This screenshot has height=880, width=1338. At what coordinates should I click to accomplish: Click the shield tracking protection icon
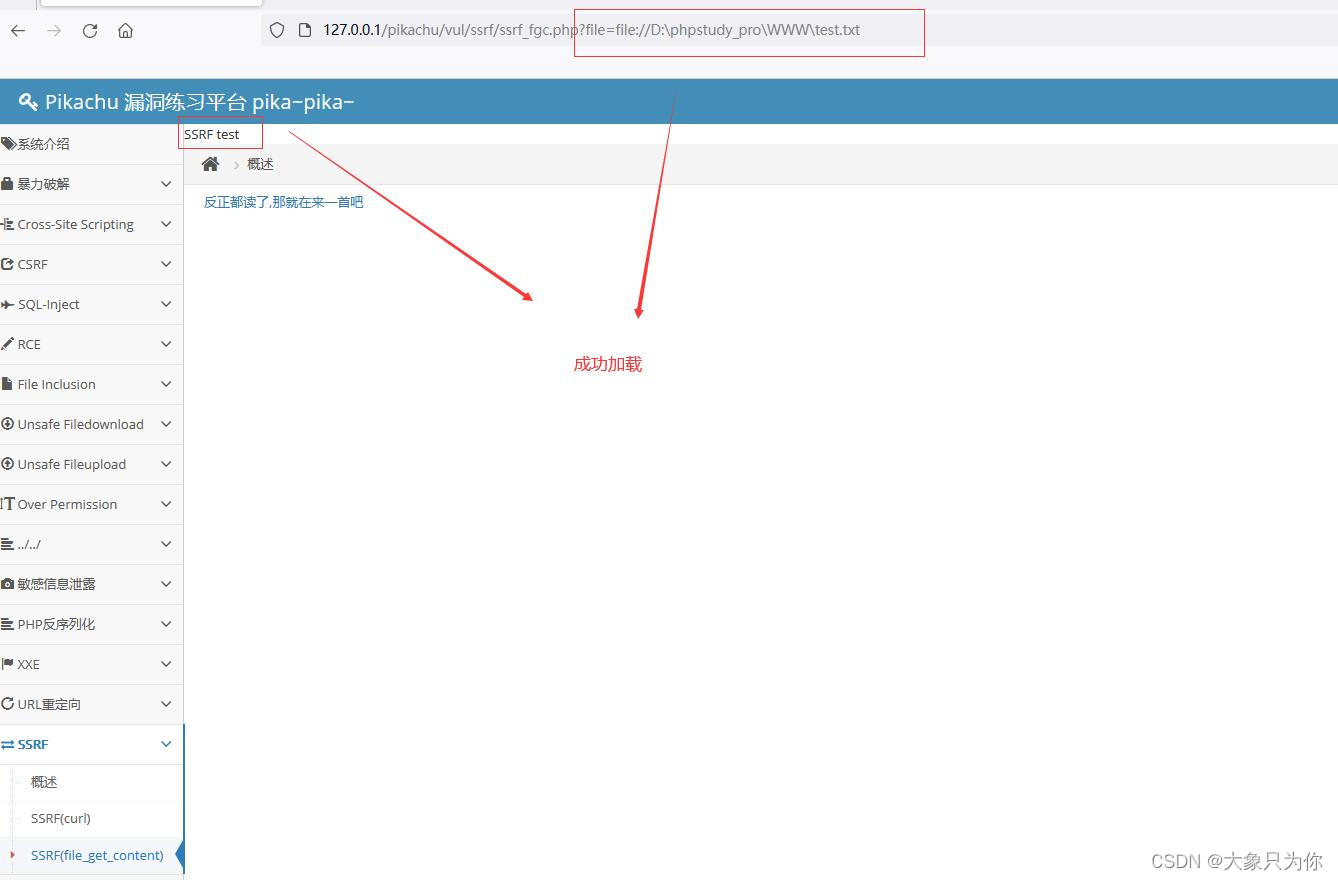pyautogui.click(x=277, y=30)
